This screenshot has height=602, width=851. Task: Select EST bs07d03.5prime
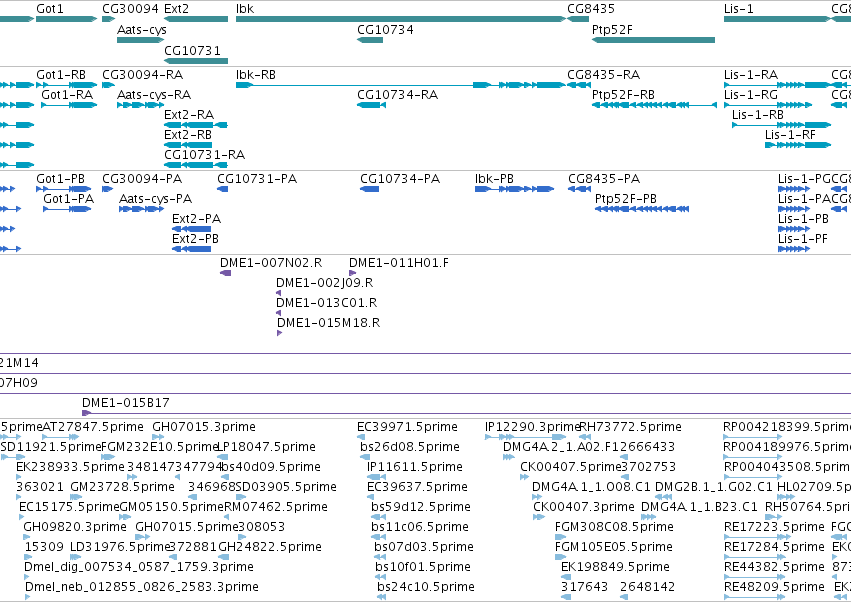(379, 556)
